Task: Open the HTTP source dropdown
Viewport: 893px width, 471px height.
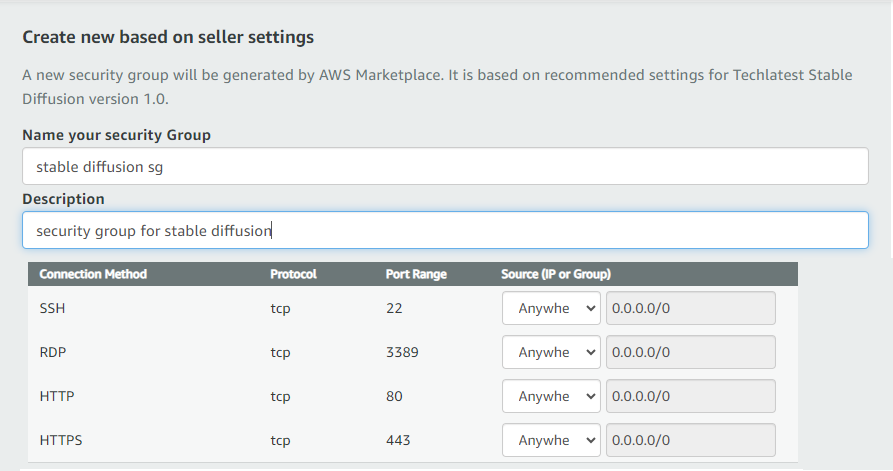Action: click(551, 396)
